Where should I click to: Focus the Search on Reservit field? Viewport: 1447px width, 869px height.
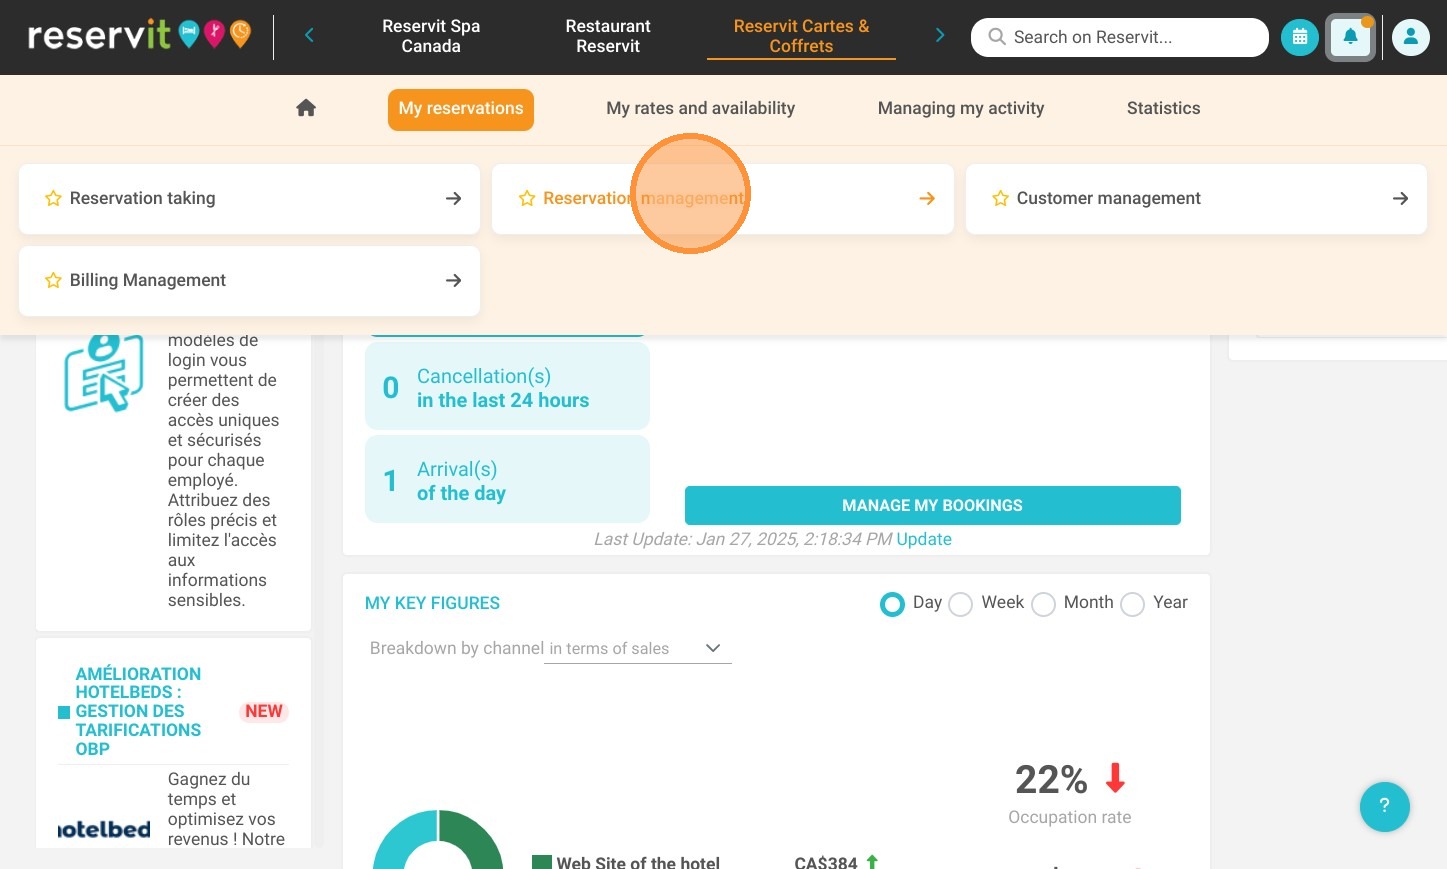1119,37
